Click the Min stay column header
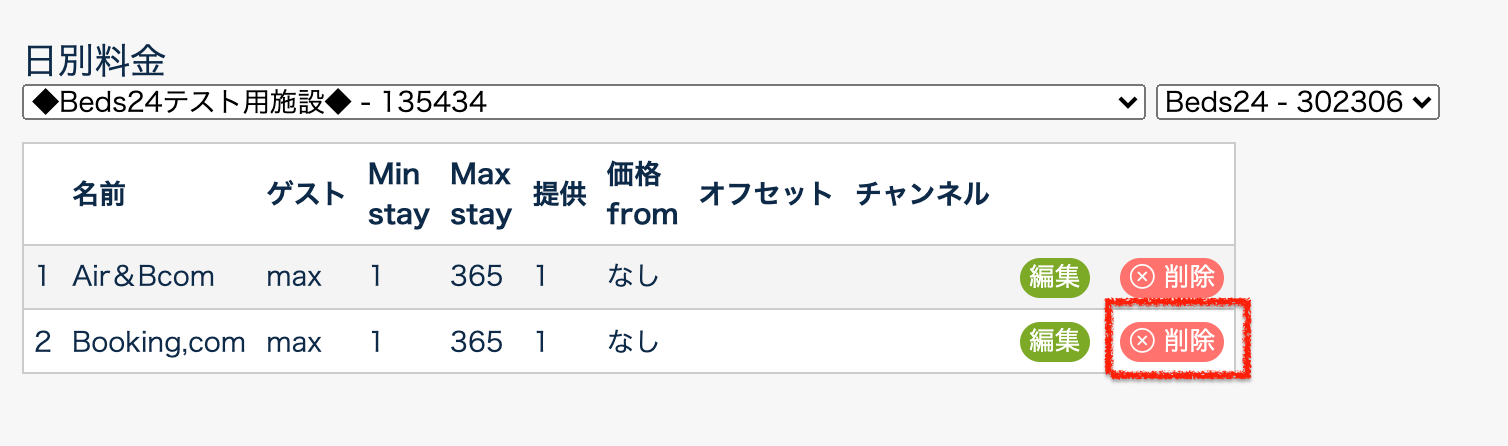 pyautogui.click(x=398, y=194)
